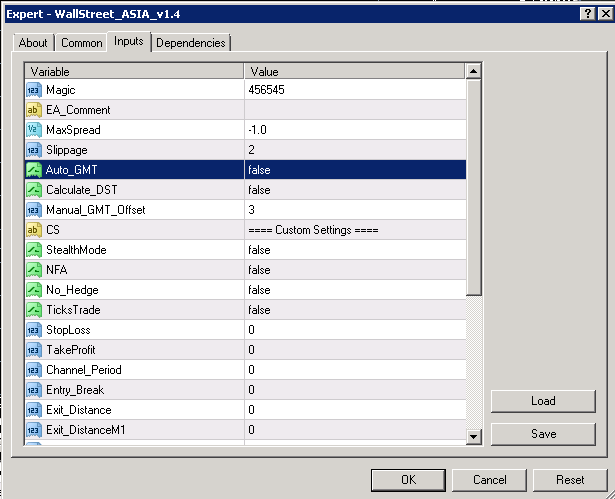Click the StealthMode variable name
Image resolution: width=615 pixels, height=499 pixels.
click(x=76, y=250)
